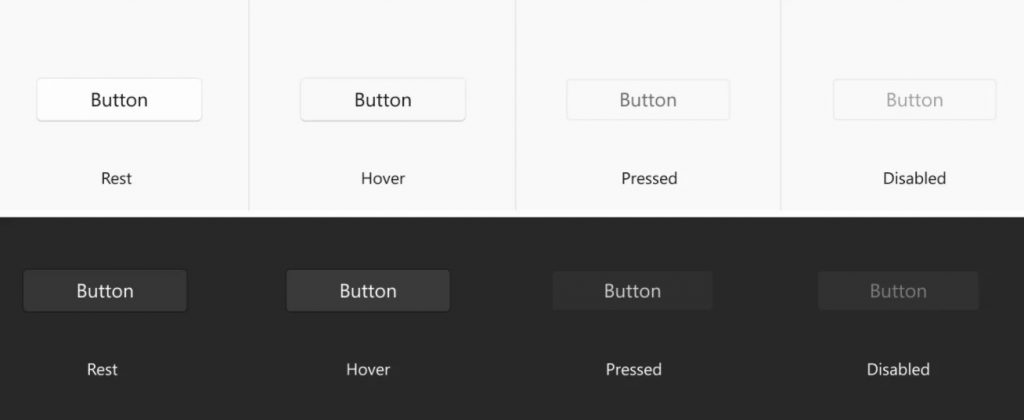Click the dark theme Disabled state button
The width and height of the screenshot is (1024, 420).
point(898,291)
